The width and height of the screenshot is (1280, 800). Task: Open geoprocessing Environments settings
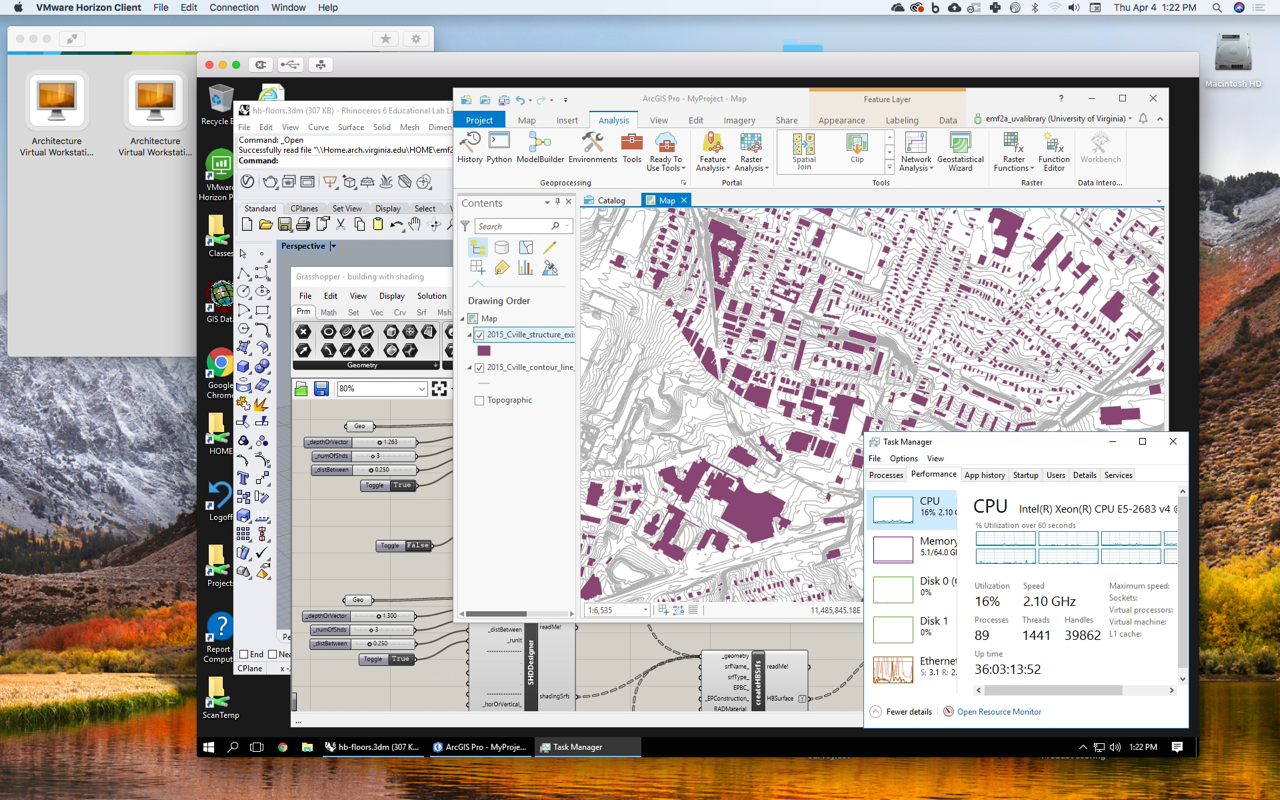[592, 149]
